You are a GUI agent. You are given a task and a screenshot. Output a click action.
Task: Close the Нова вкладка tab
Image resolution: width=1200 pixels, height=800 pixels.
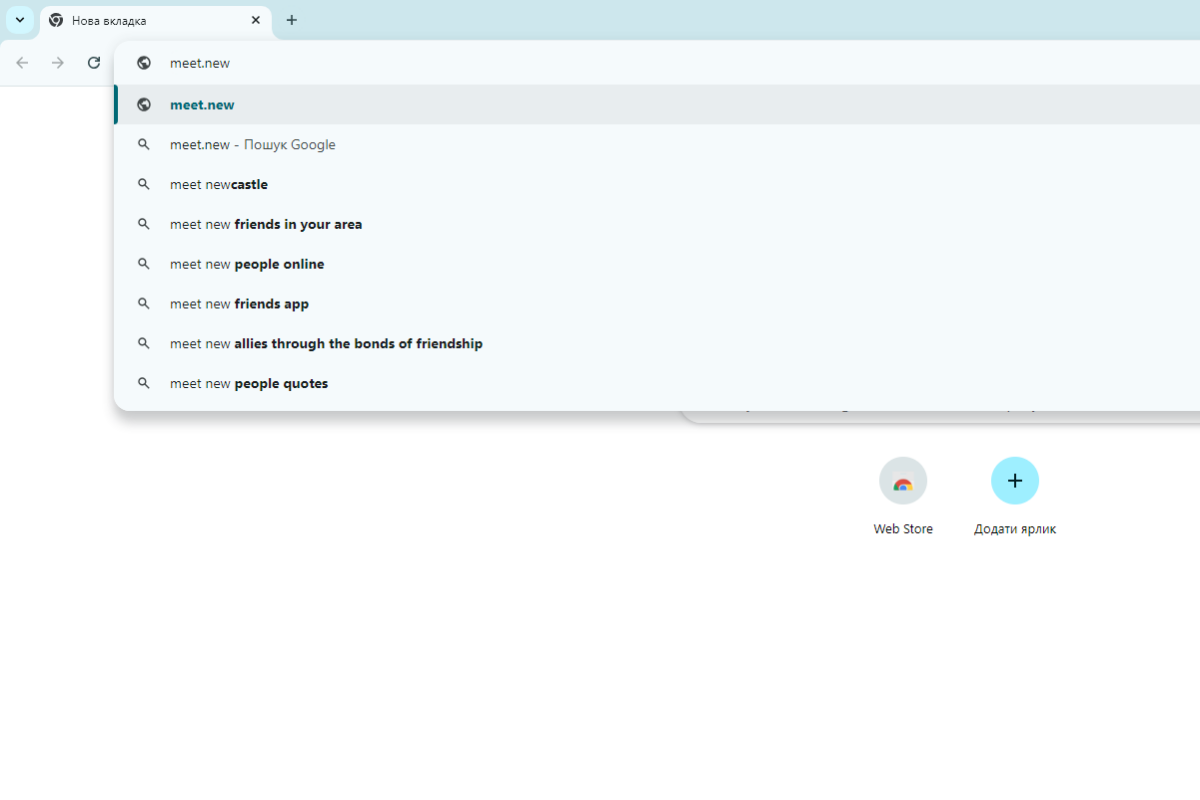tap(256, 20)
